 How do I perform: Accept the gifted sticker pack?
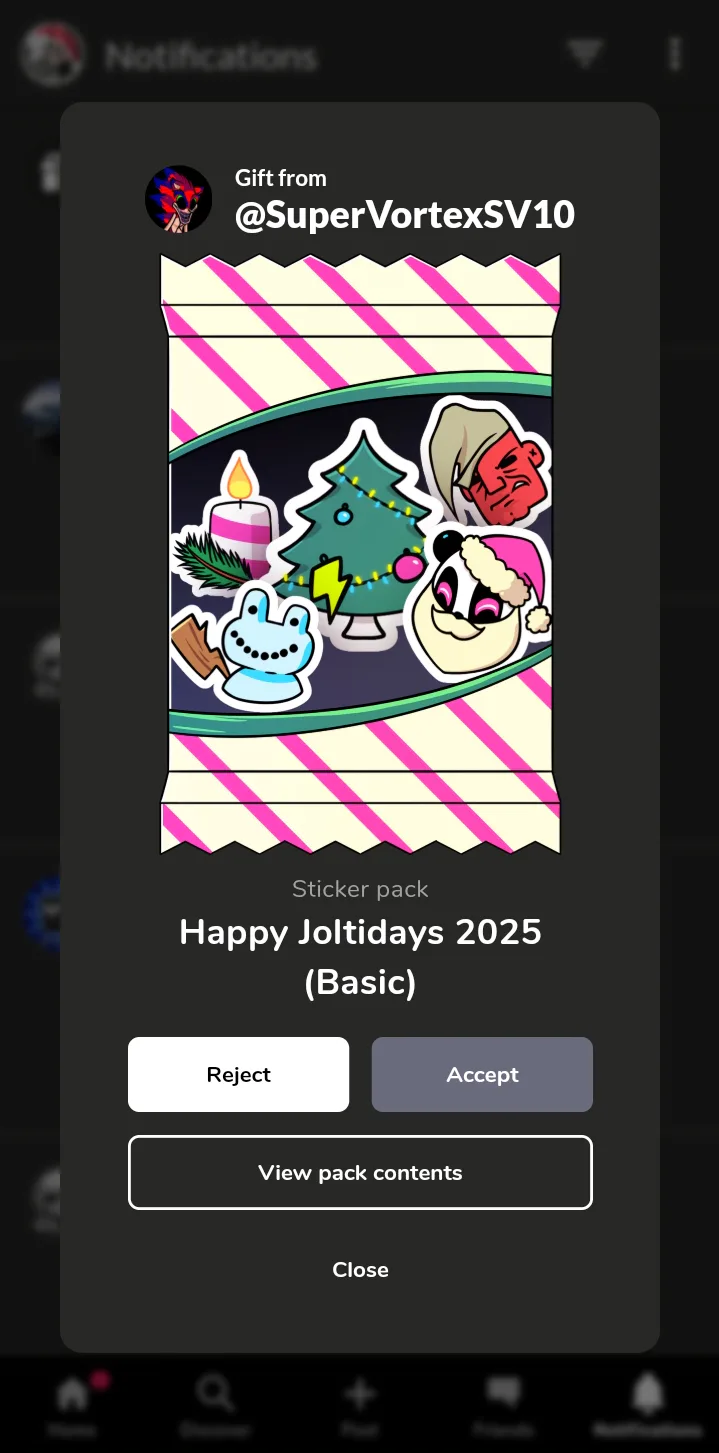pyautogui.click(x=482, y=1074)
